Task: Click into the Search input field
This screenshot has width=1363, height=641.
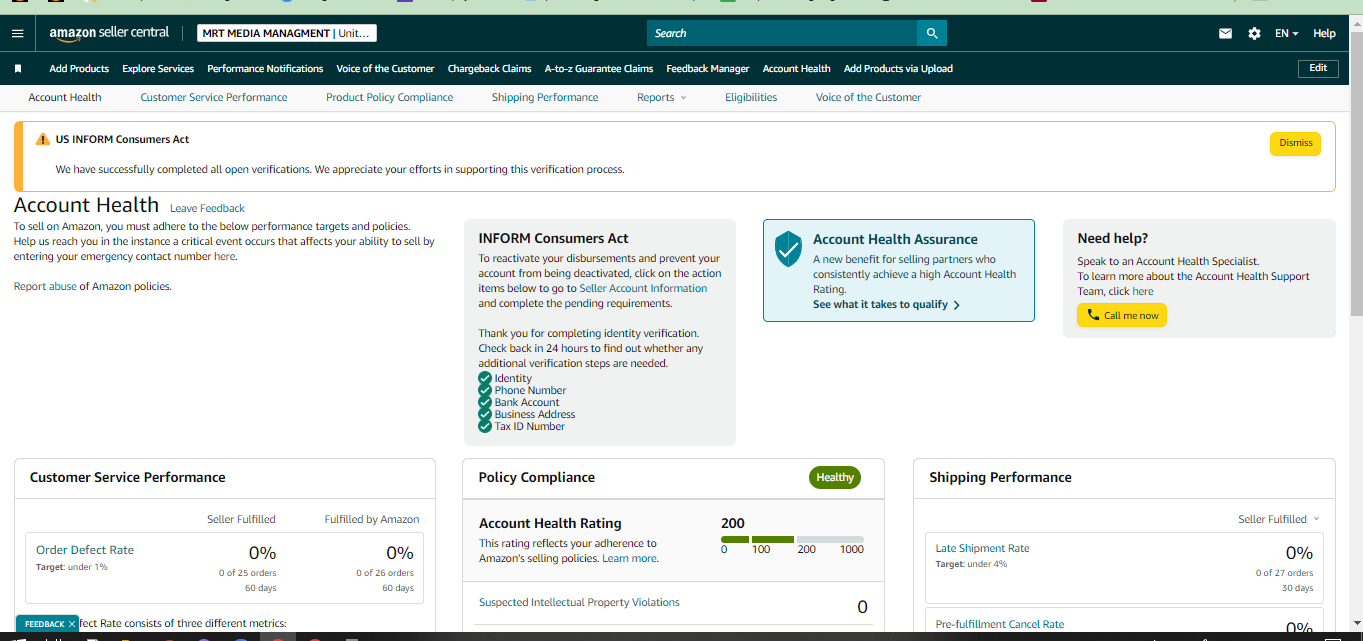Action: pos(782,33)
